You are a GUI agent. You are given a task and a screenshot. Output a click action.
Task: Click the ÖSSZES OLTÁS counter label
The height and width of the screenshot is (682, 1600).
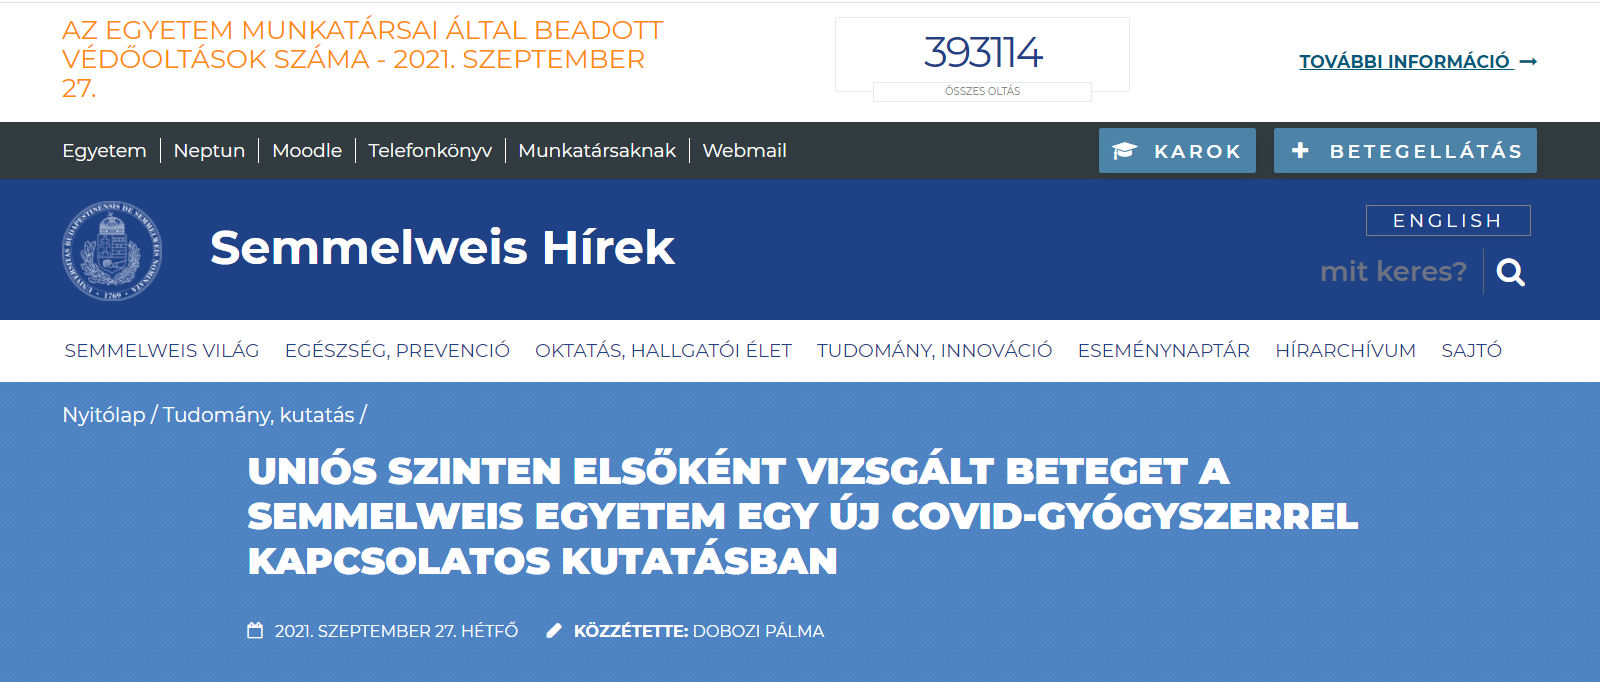[982, 91]
